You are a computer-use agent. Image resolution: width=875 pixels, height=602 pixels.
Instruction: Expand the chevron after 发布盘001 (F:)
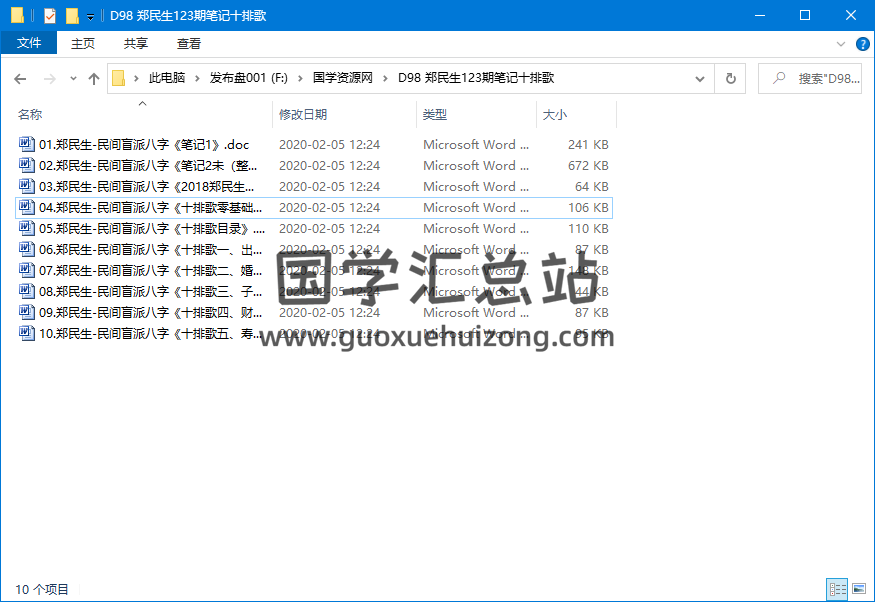(300, 79)
